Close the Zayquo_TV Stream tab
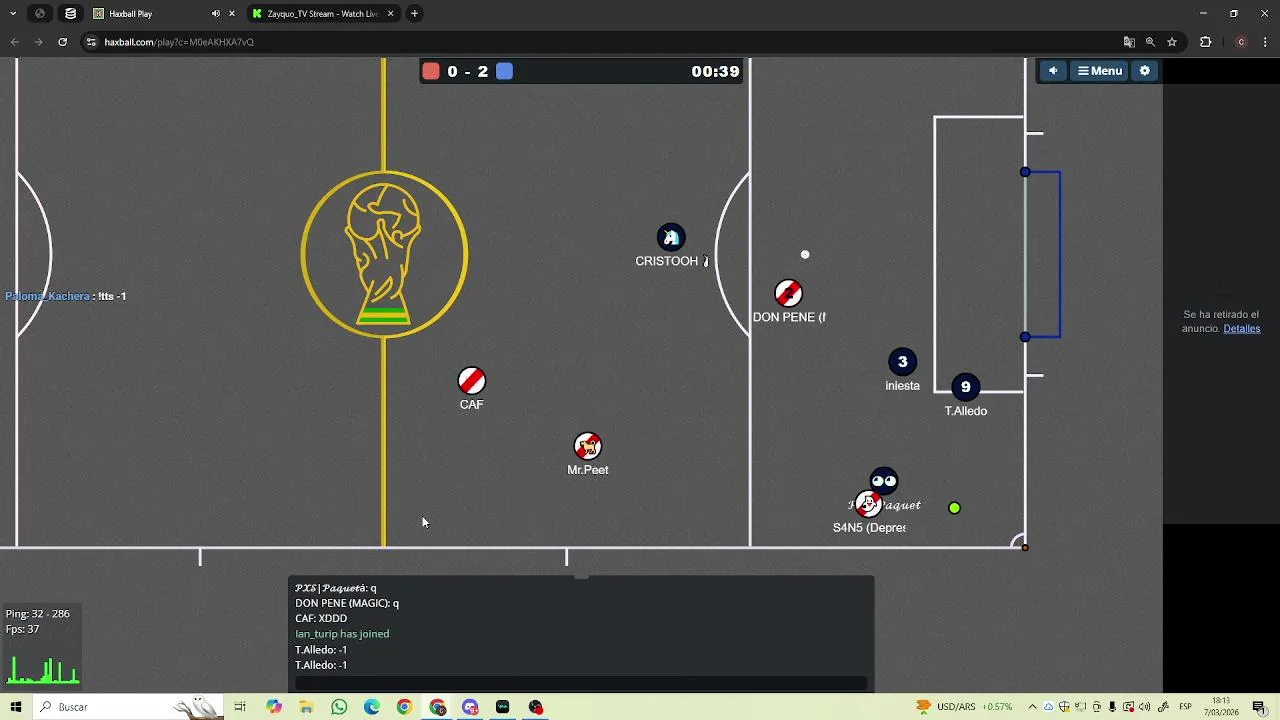 390,14
